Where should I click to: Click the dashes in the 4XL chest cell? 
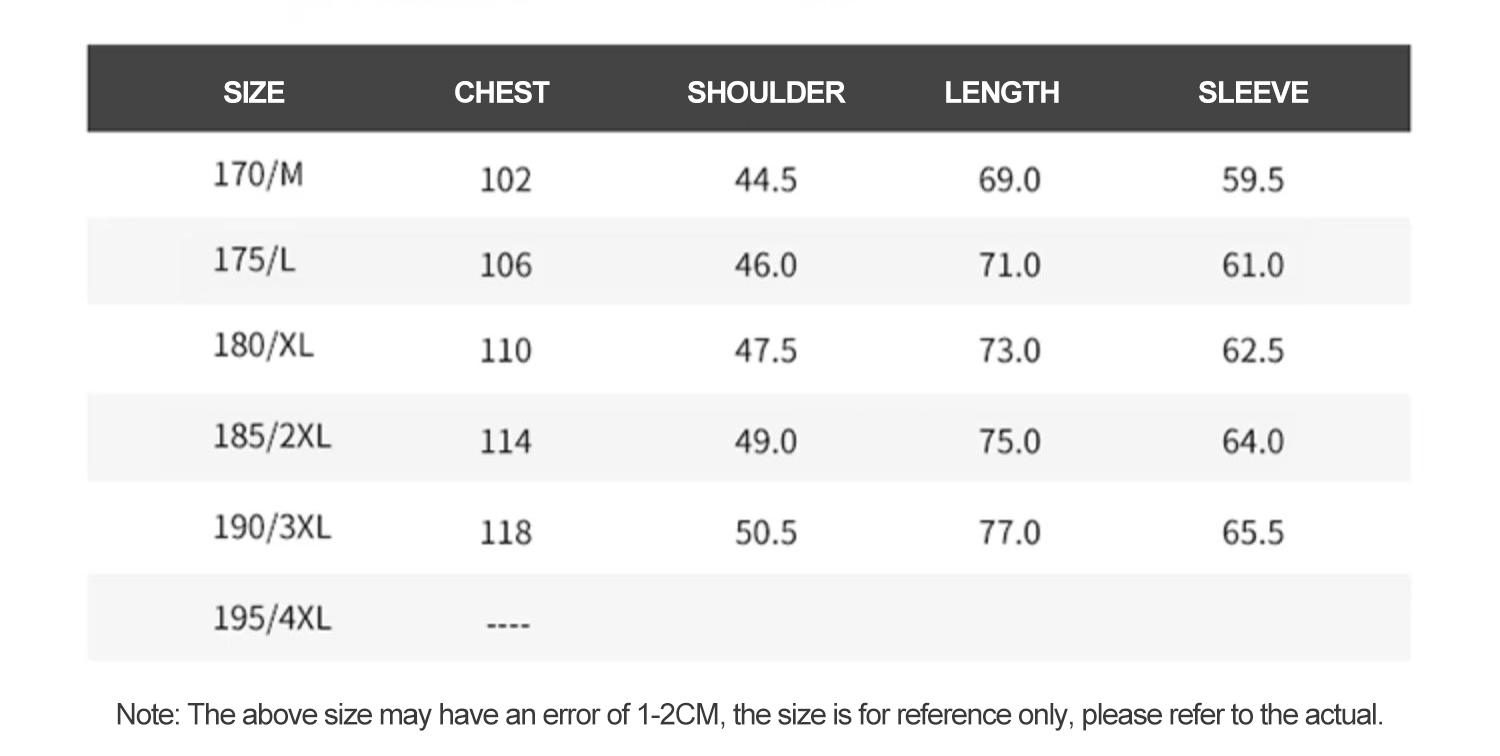pyautogui.click(x=508, y=626)
